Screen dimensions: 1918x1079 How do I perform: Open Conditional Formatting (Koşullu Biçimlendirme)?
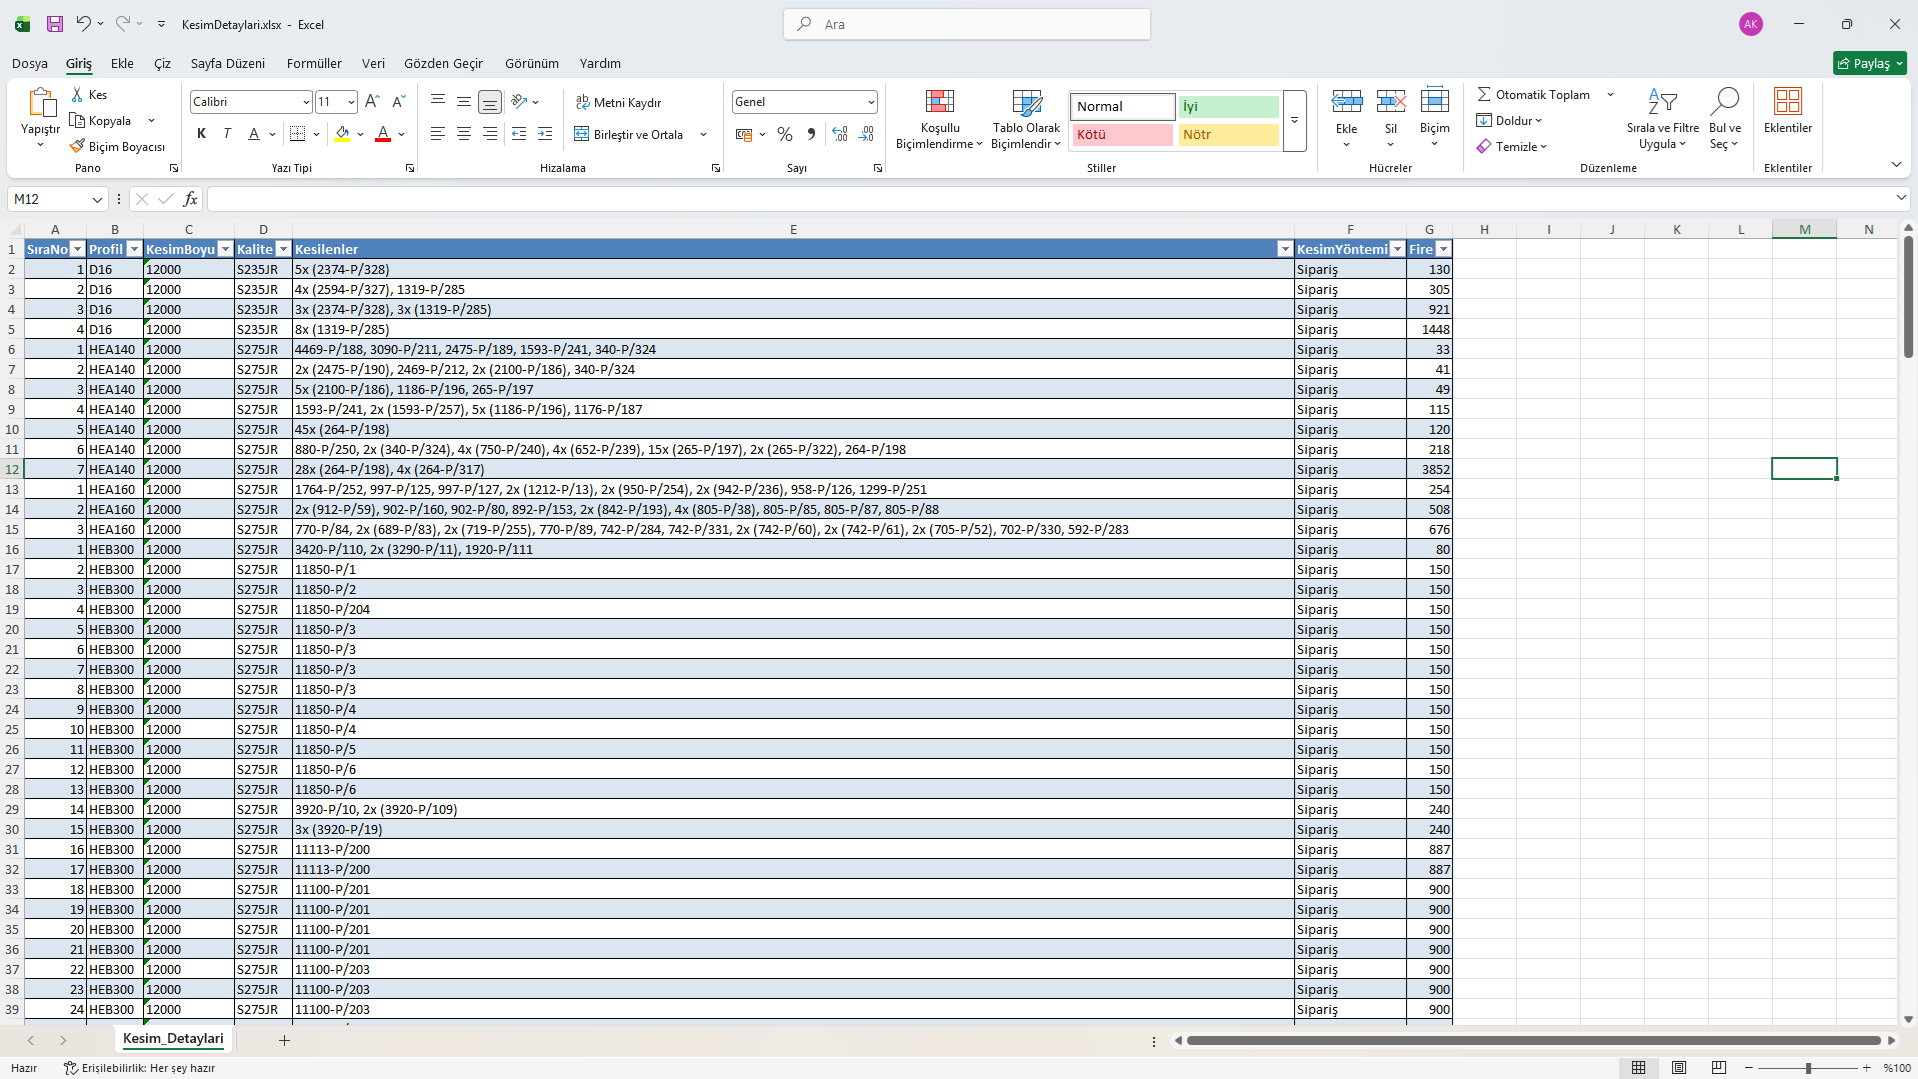940,119
